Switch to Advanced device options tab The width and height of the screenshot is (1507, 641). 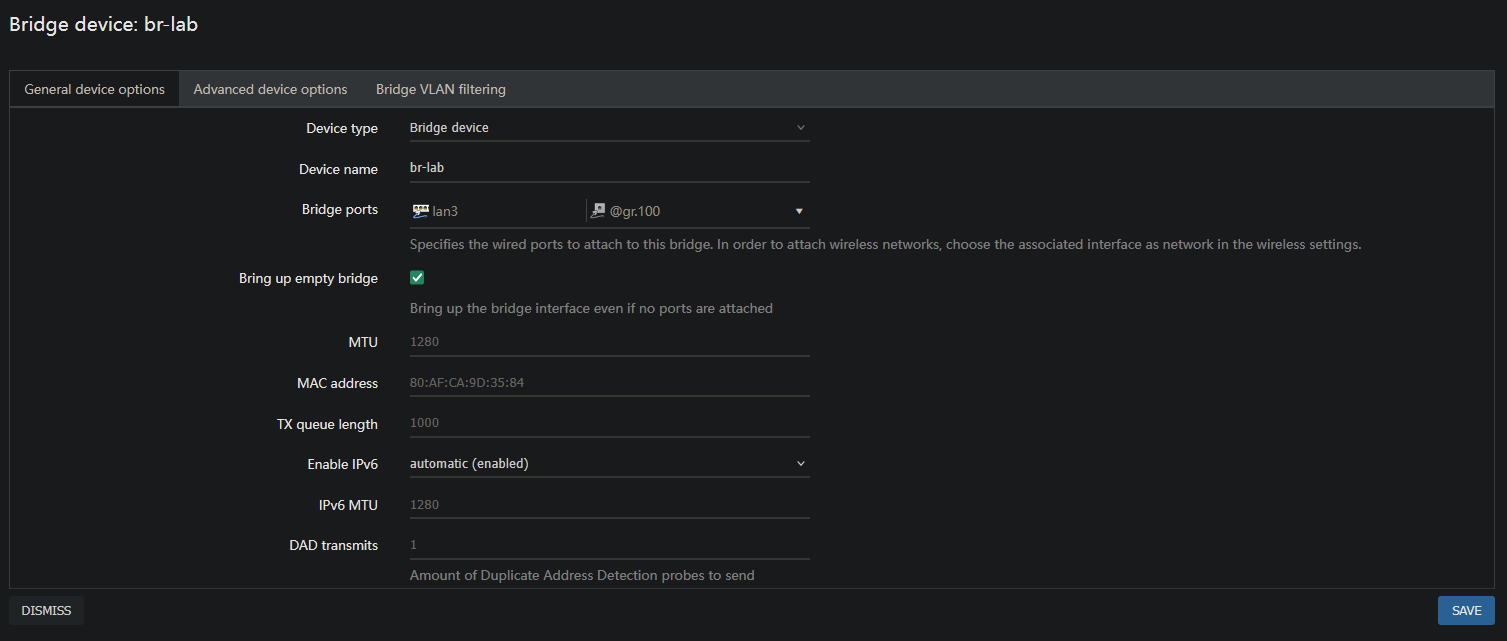click(270, 89)
